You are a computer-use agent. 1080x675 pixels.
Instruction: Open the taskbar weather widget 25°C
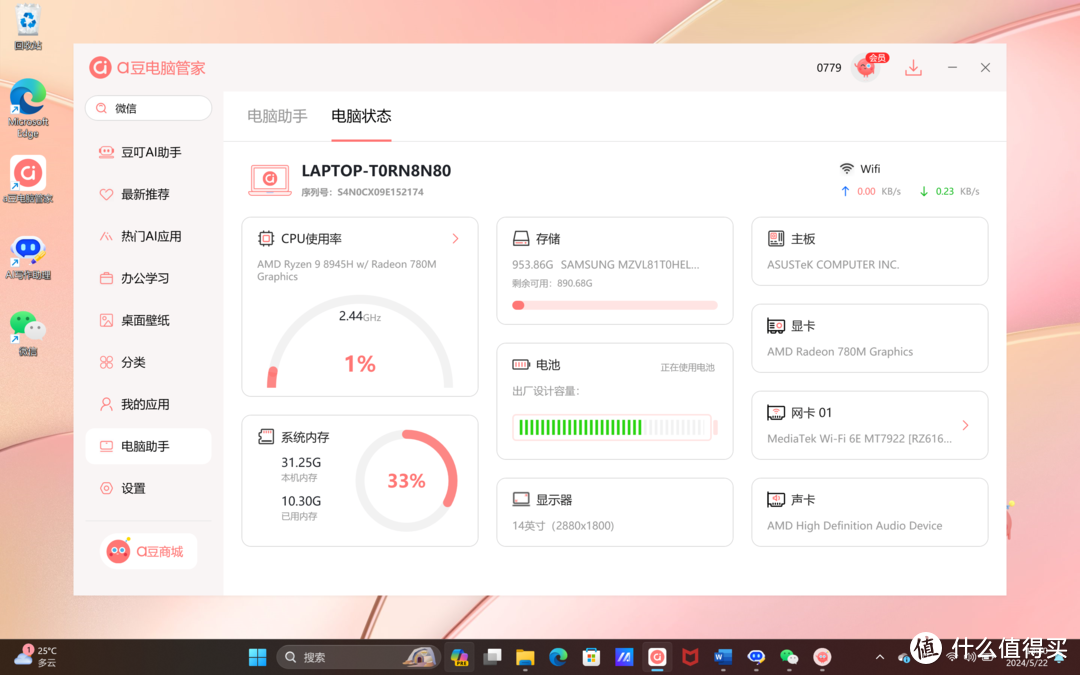(x=36, y=656)
